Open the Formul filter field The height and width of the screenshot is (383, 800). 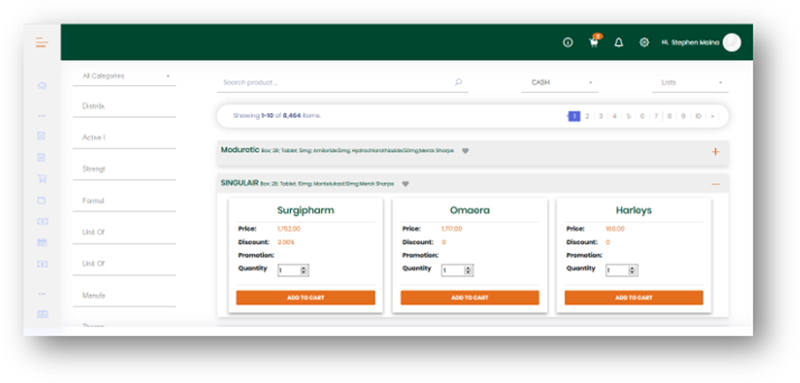click(124, 201)
